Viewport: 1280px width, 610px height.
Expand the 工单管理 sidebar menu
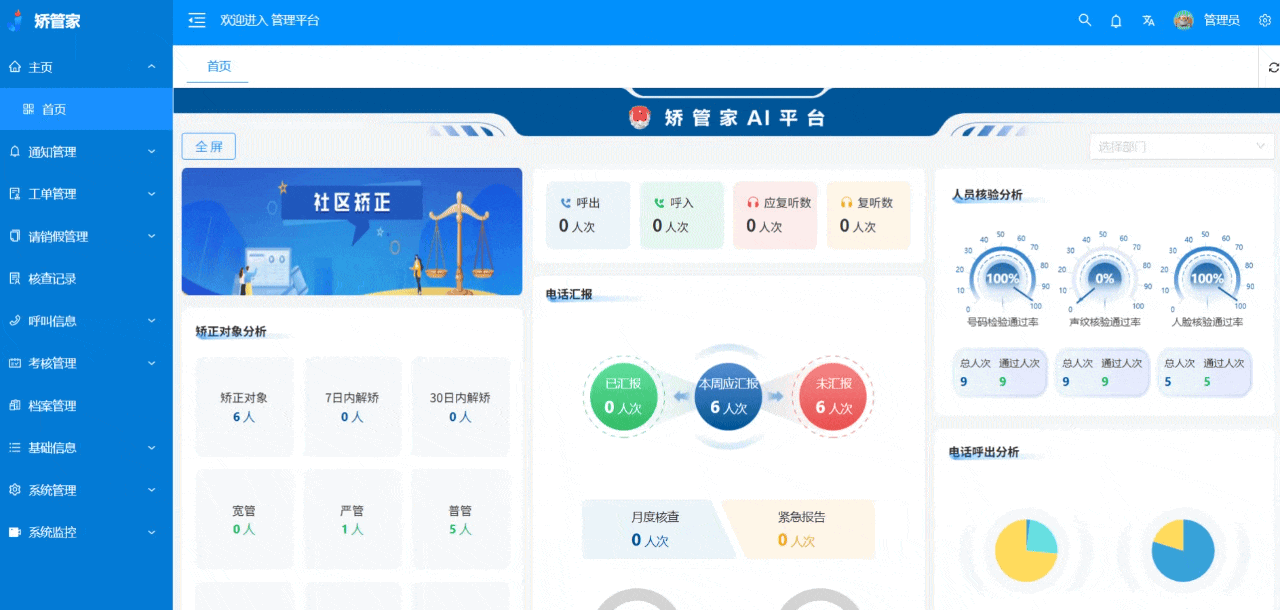(86, 194)
